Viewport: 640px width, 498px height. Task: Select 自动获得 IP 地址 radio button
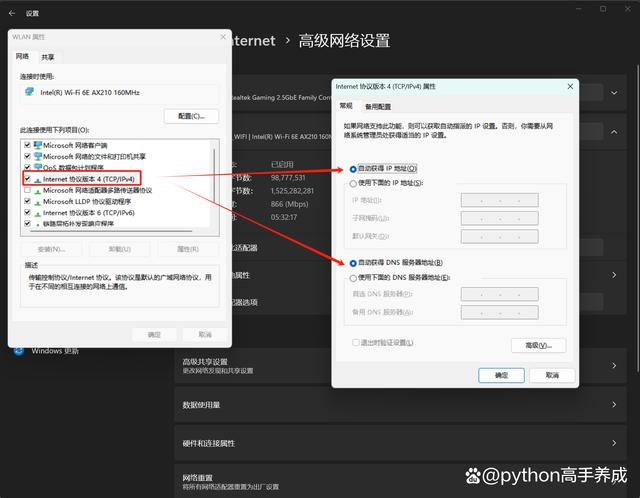[353, 169]
